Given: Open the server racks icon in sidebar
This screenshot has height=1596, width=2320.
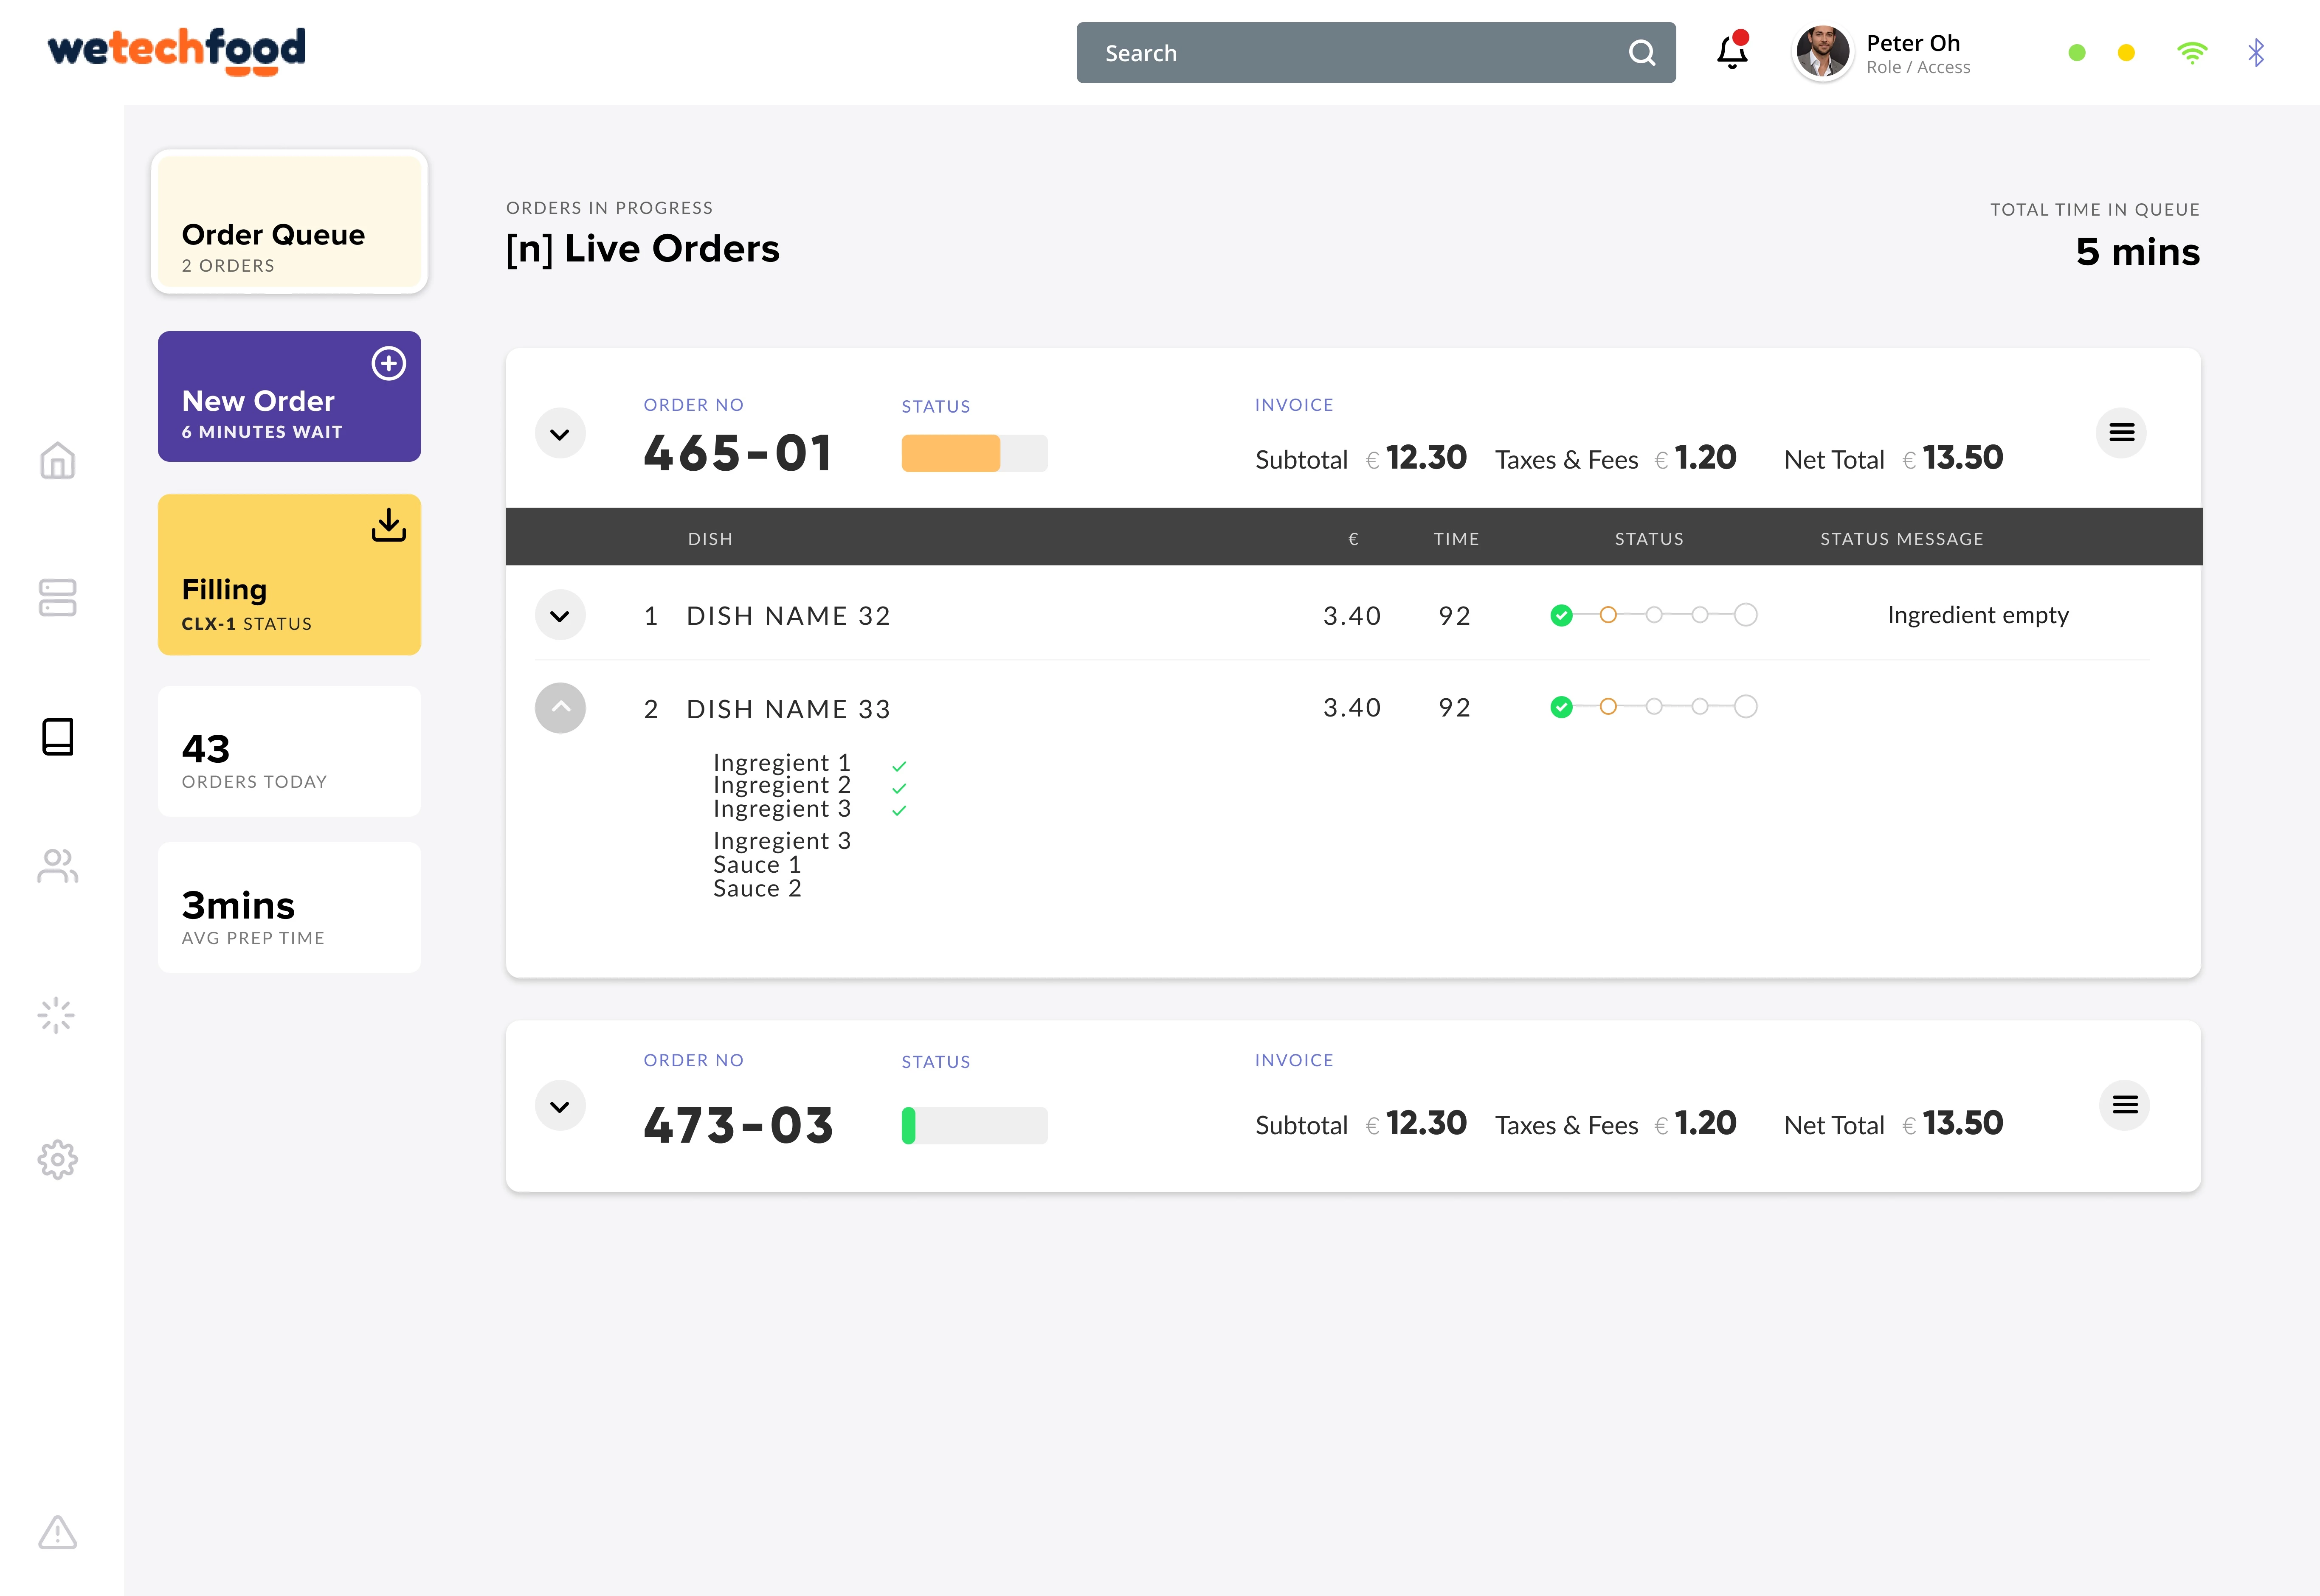Looking at the screenshot, I should pos(57,598).
